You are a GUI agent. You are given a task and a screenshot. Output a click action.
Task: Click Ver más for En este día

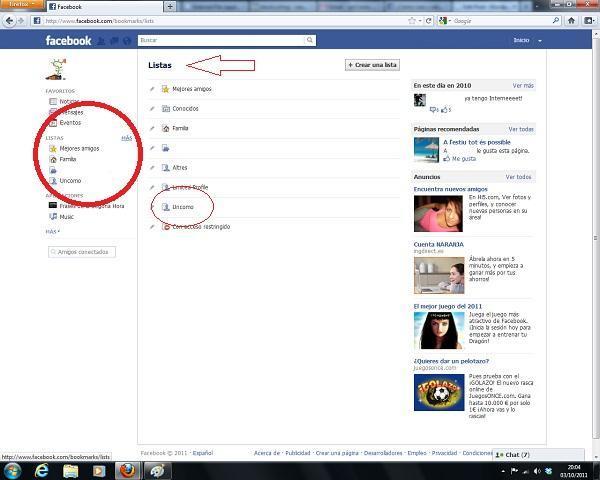pos(523,86)
